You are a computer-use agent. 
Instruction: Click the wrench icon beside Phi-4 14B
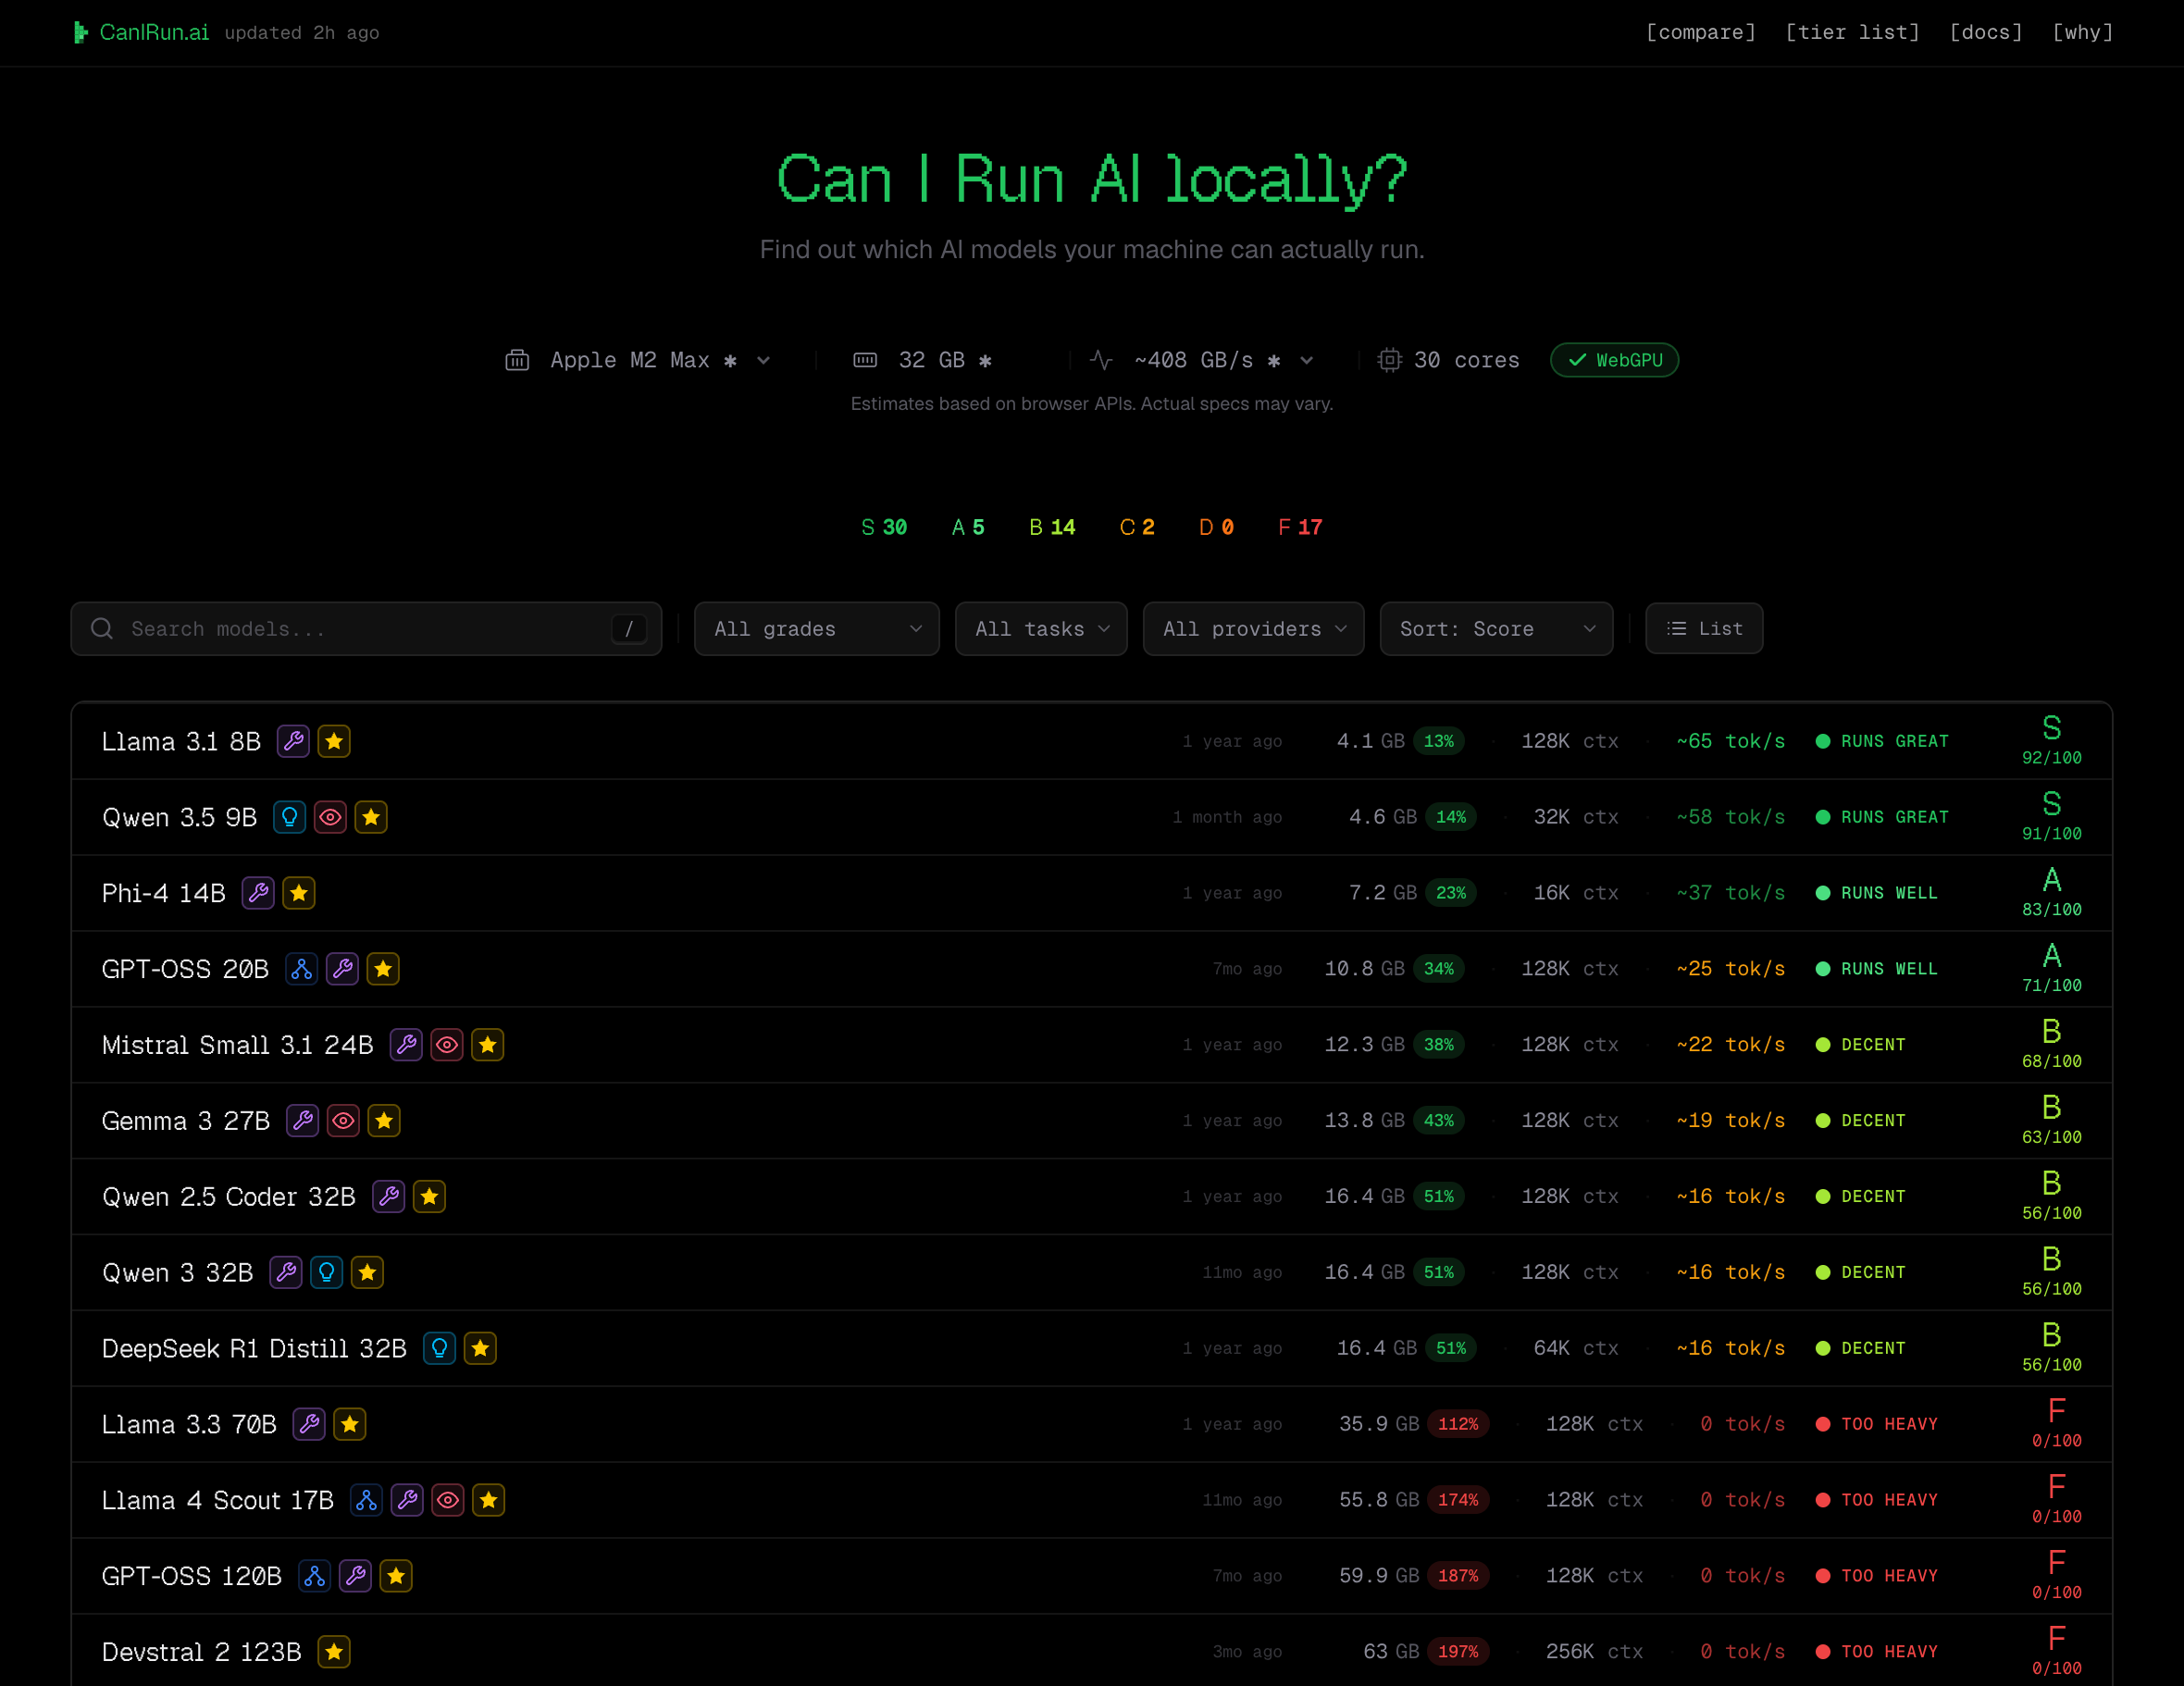(259, 893)
